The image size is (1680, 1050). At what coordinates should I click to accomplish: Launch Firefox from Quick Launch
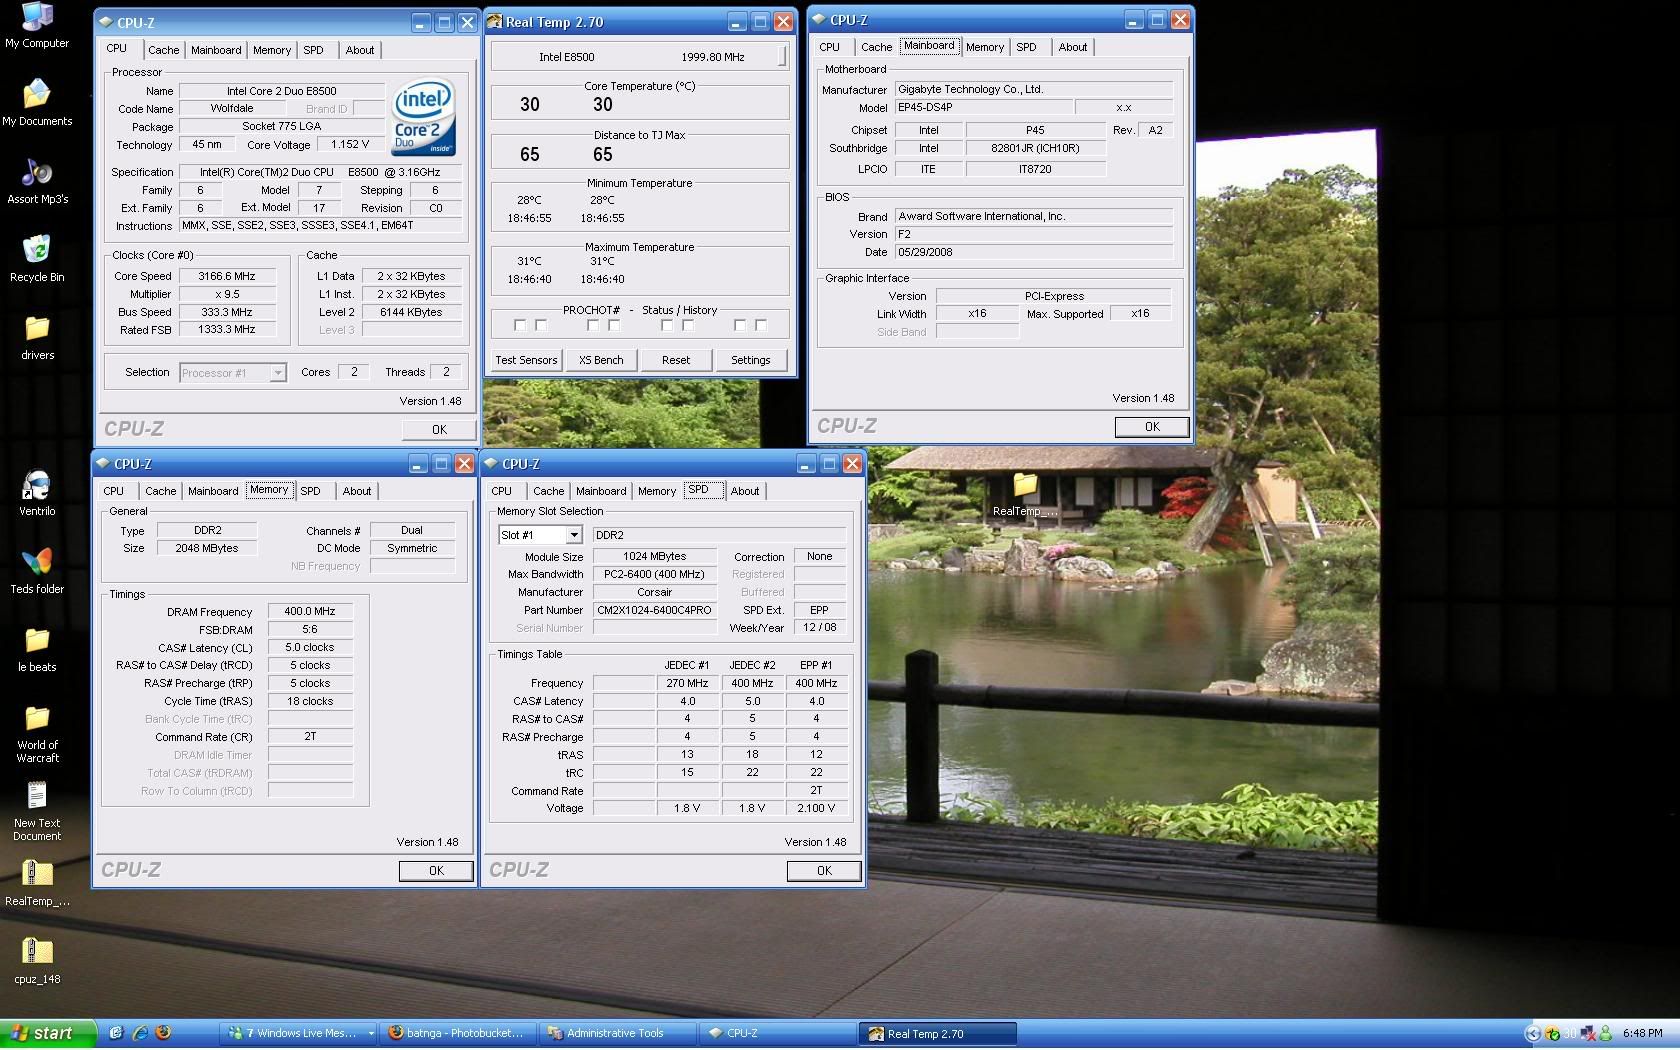(x=163, y=1033)
